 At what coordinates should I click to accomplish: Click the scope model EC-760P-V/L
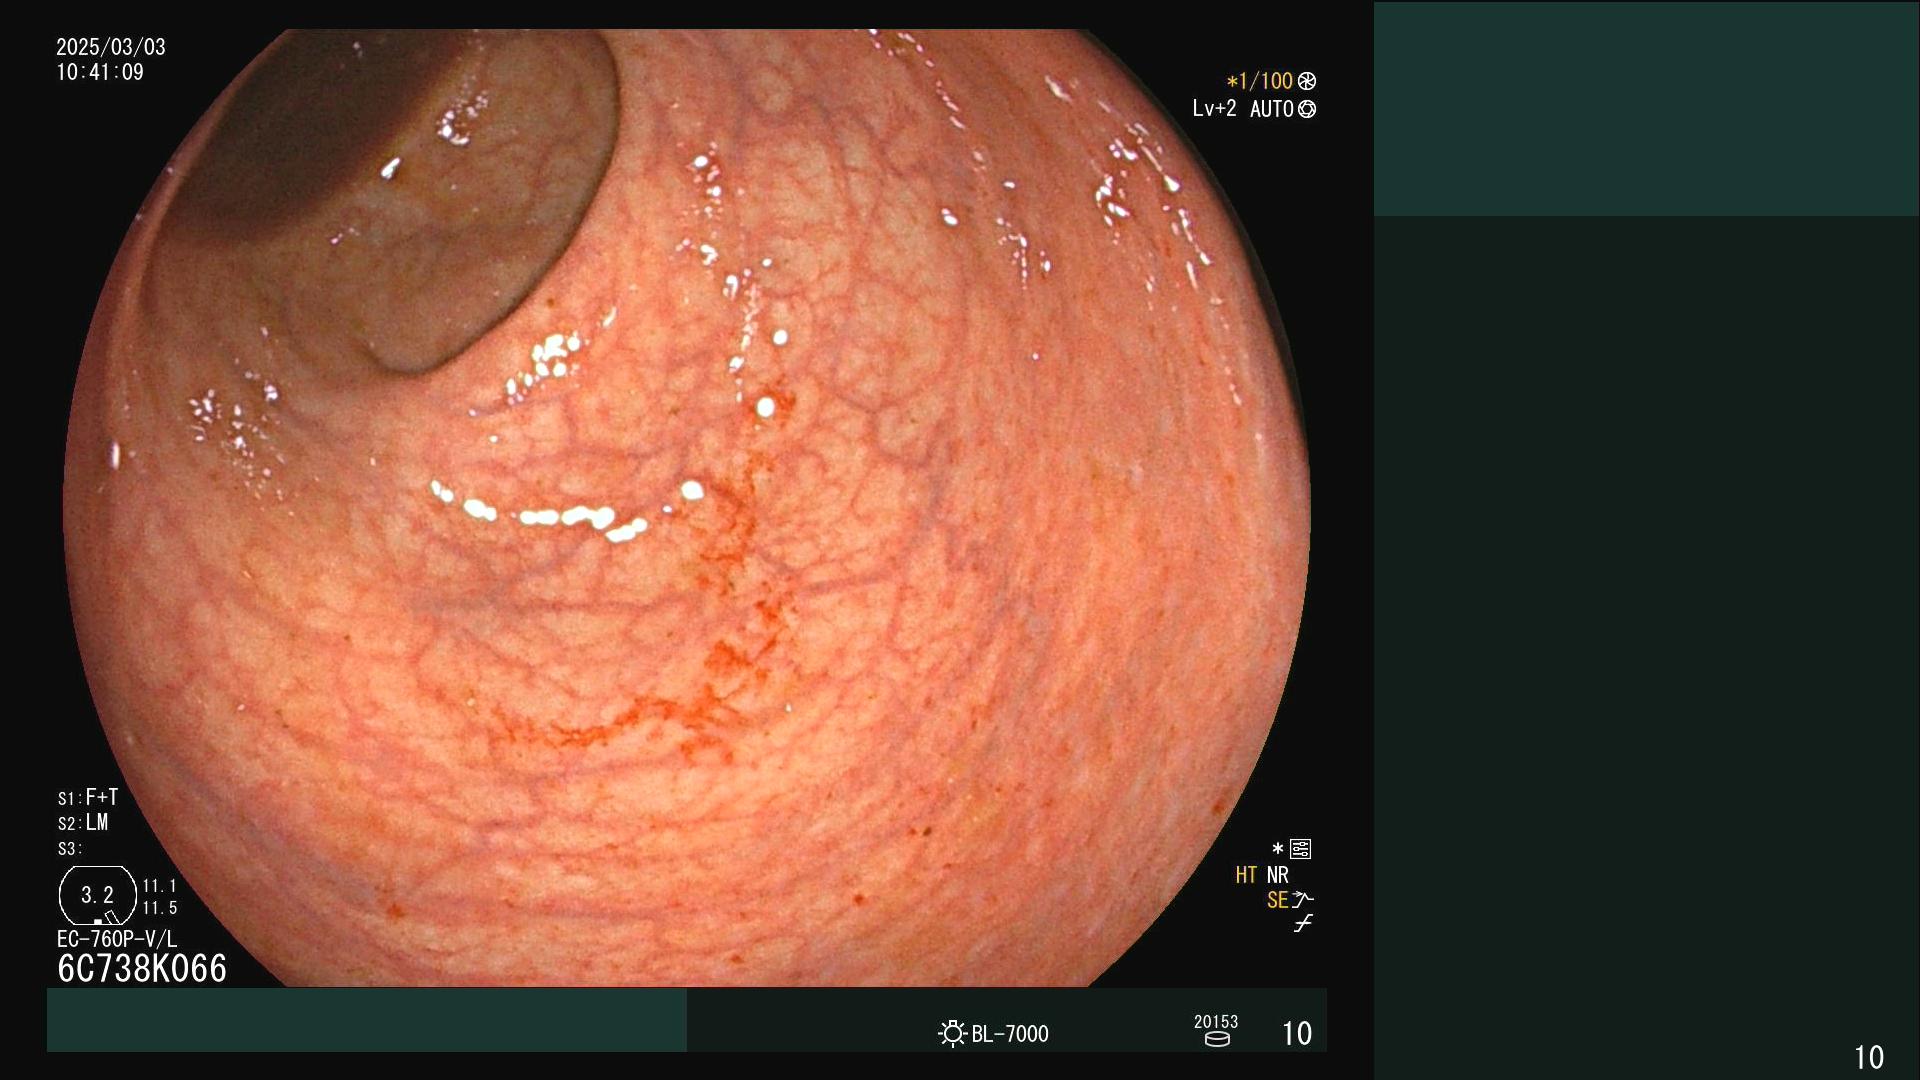coord(117,939)
